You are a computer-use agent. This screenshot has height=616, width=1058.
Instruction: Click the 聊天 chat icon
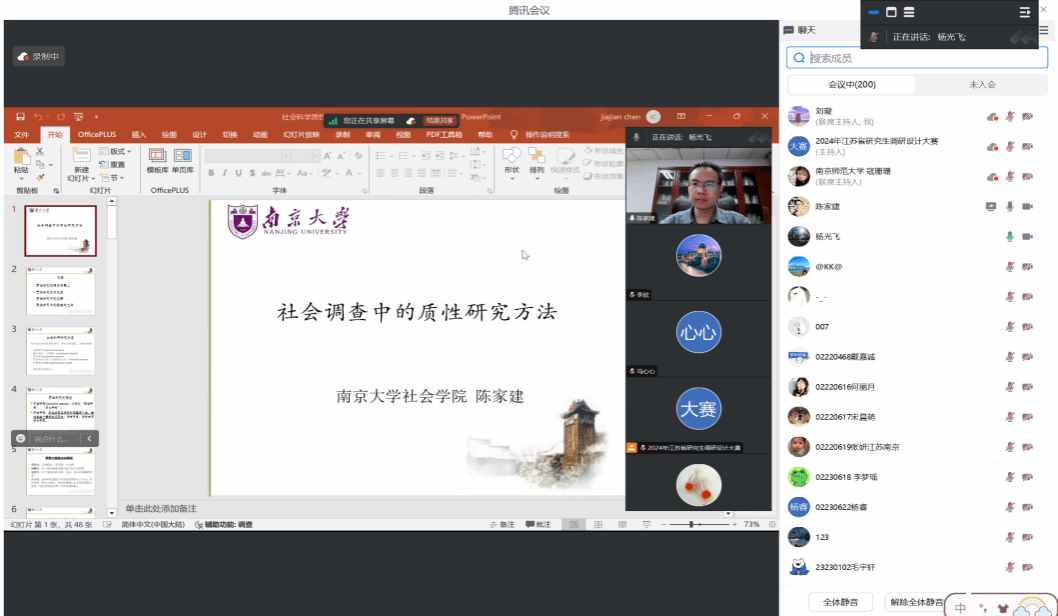click(x=788, y=30)
